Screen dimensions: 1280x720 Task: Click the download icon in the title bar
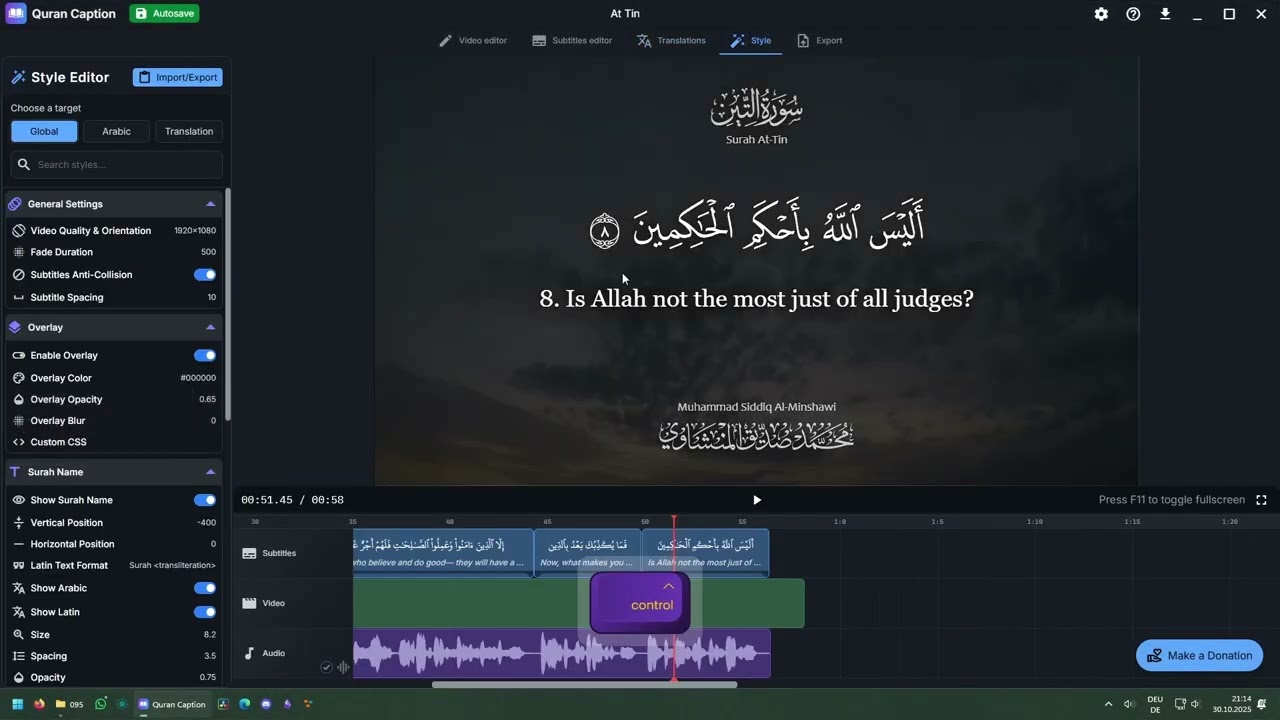[1165, 14]
